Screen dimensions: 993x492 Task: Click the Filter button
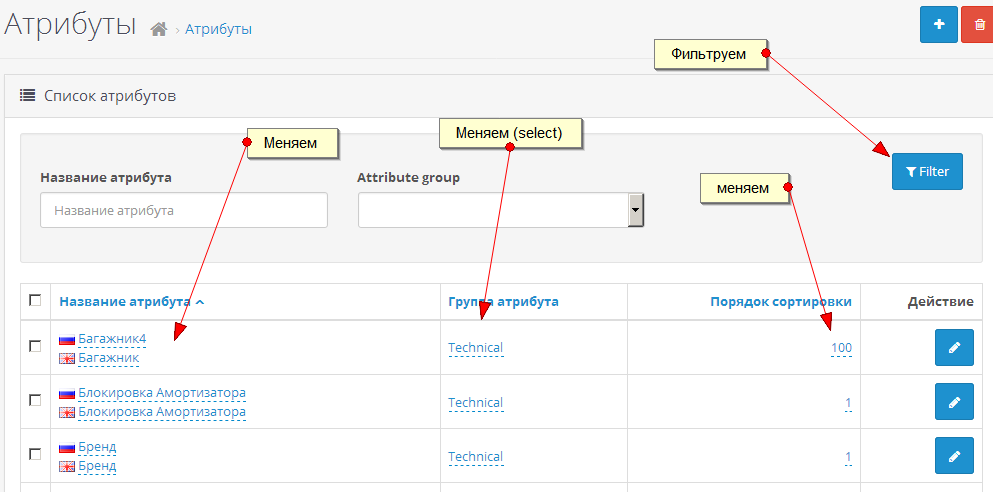pyautogui.click(x=927, y=172)
